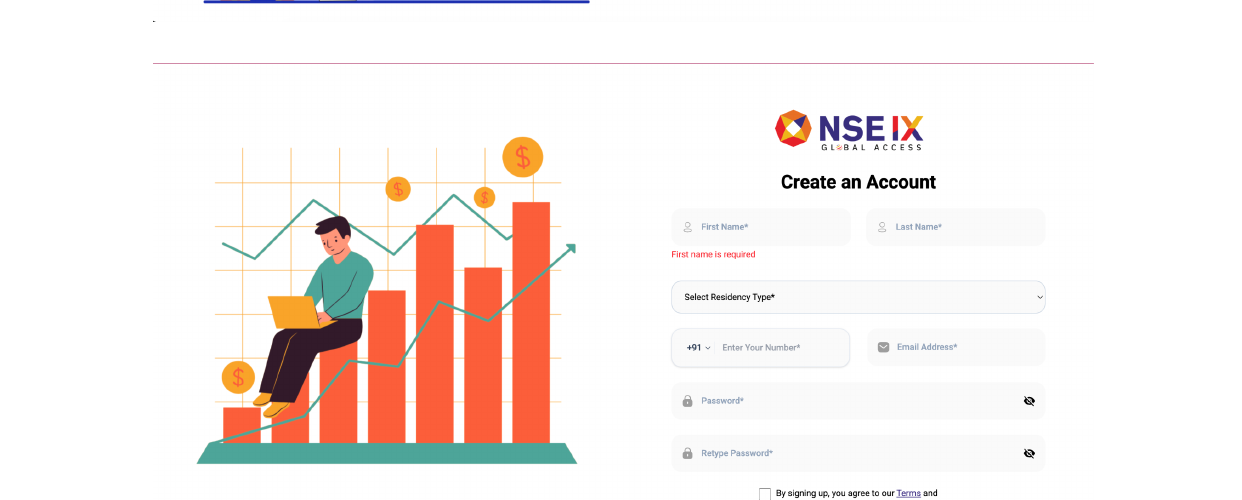1242x500 pixels.
Task: Open the Terms link
Action: pyautogui.click(x=908, y=493)
